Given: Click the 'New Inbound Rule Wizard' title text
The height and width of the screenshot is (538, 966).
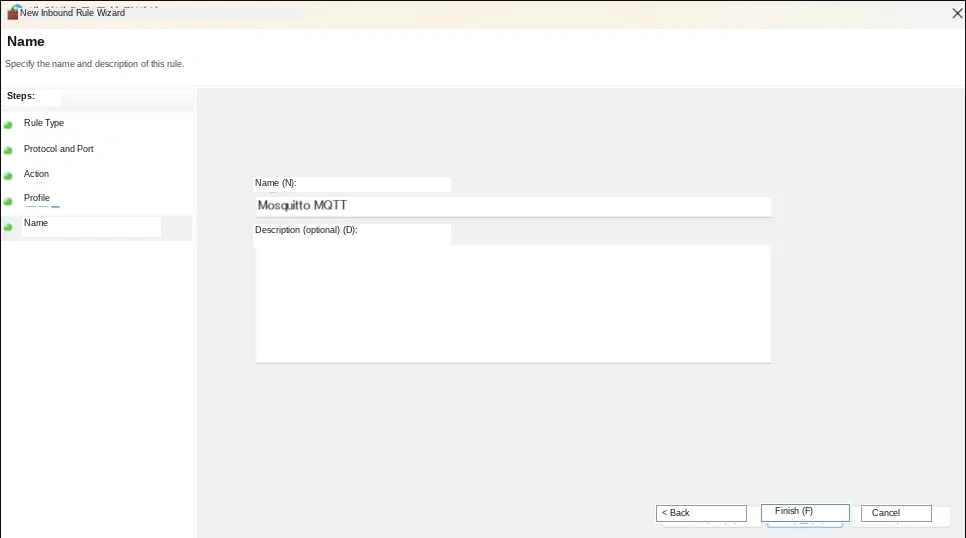Looking at the screenshot, I should 72,13.
